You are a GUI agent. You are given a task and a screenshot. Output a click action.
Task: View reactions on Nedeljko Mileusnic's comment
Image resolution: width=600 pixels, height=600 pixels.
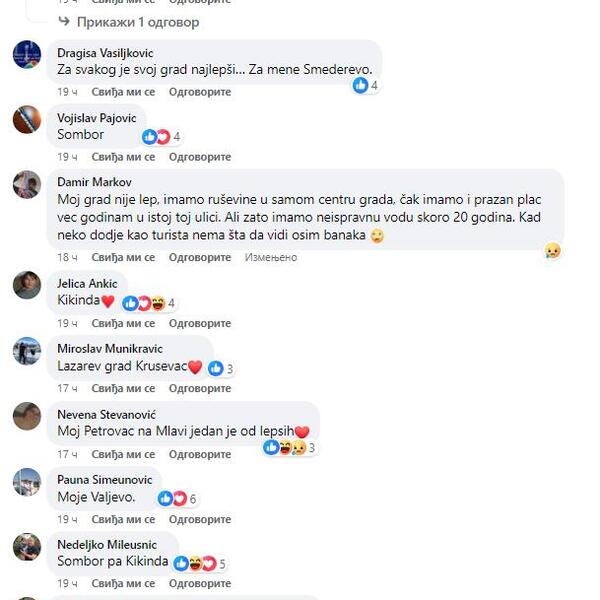click(x=199, y=564)
